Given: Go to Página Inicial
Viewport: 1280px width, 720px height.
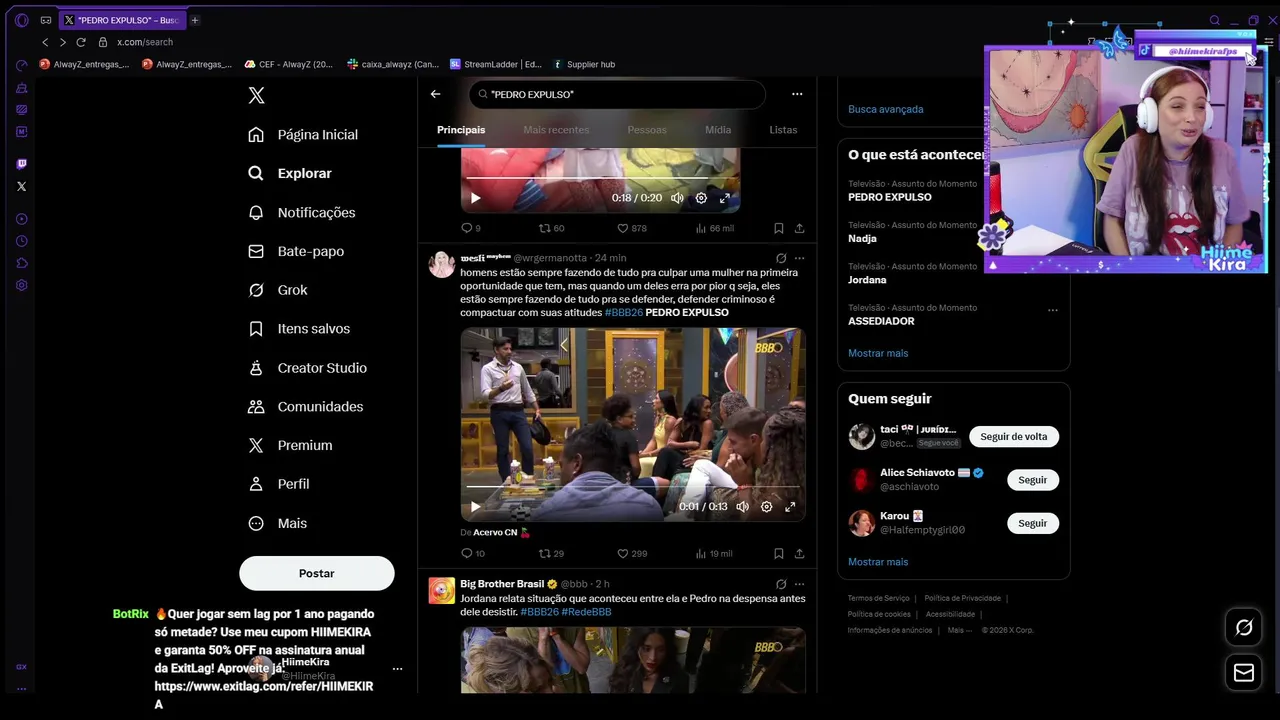Looking at the screenshot, I should 303,134.
